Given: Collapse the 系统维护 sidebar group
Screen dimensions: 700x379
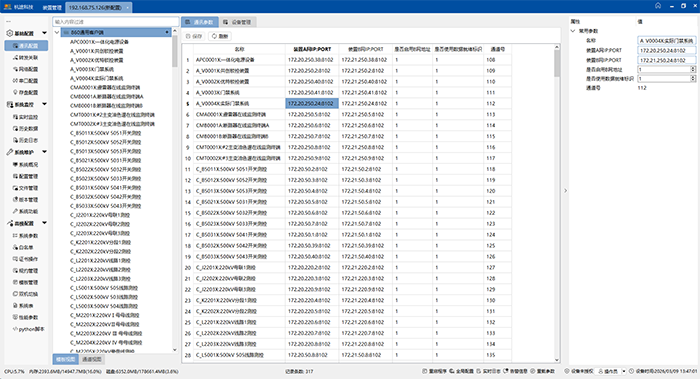Looking at the screenshot, I should (44, 152).
